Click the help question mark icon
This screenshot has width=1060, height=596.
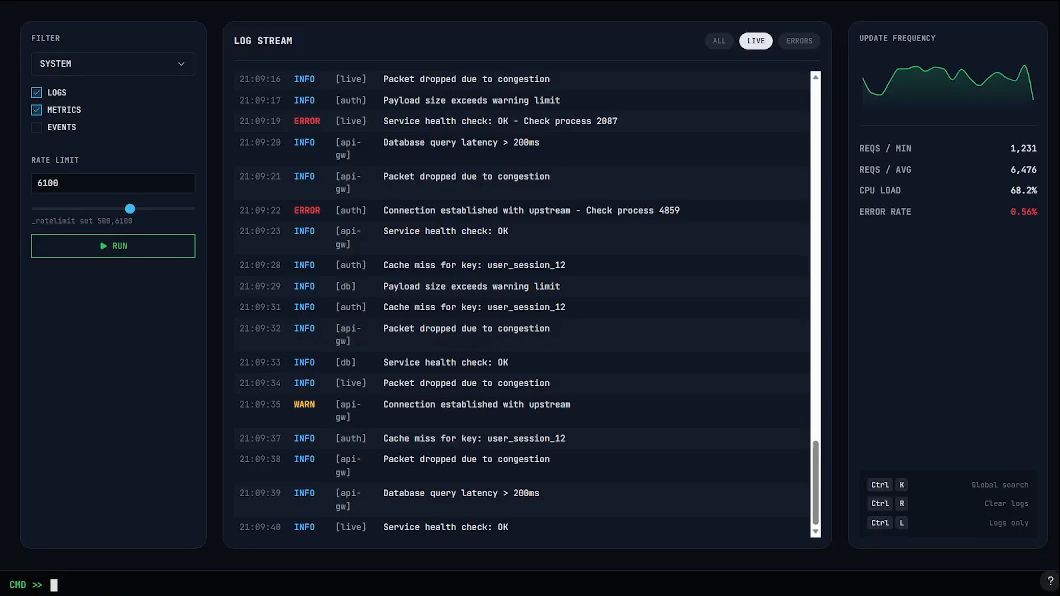click(1049, 581)
